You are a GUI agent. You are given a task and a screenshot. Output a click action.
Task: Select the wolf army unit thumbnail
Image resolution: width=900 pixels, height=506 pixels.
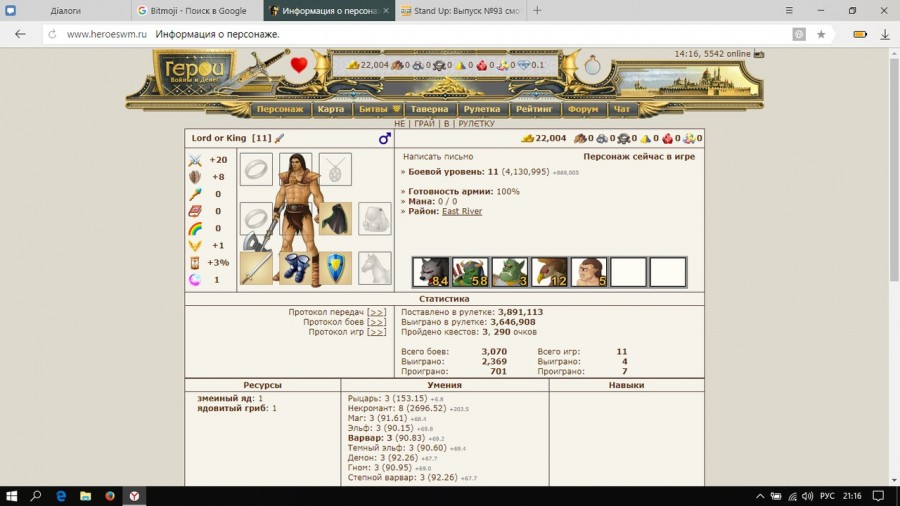tap(430, 272)
